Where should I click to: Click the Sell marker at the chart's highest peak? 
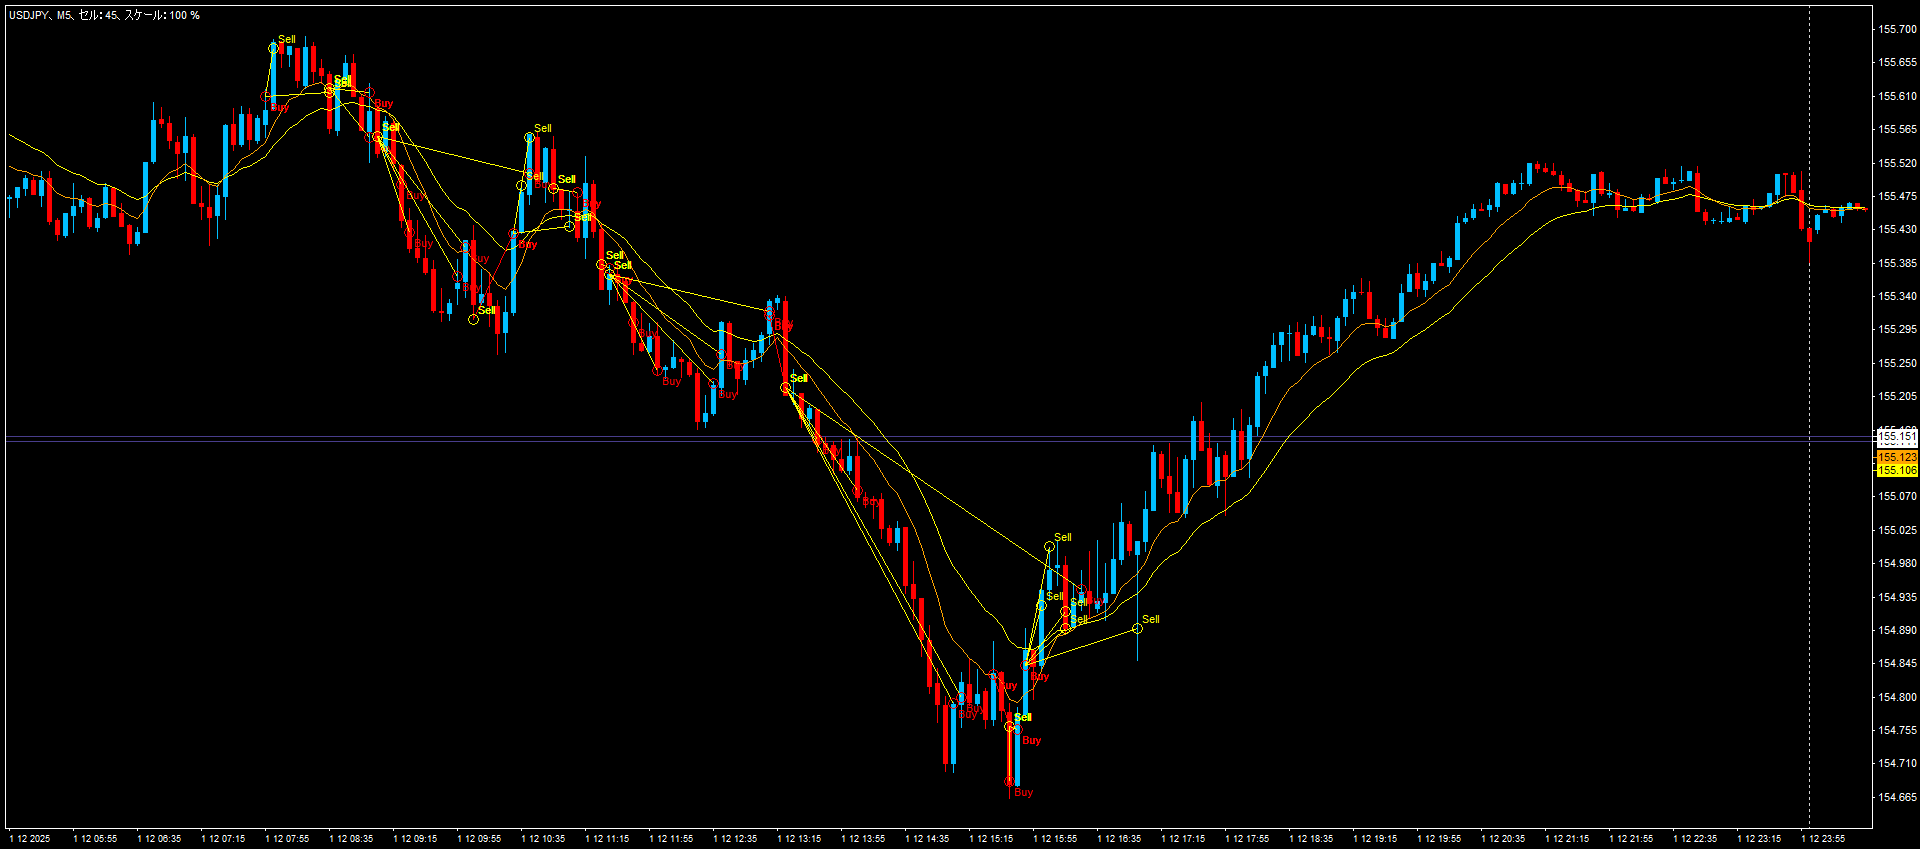[x=274, y=47]
